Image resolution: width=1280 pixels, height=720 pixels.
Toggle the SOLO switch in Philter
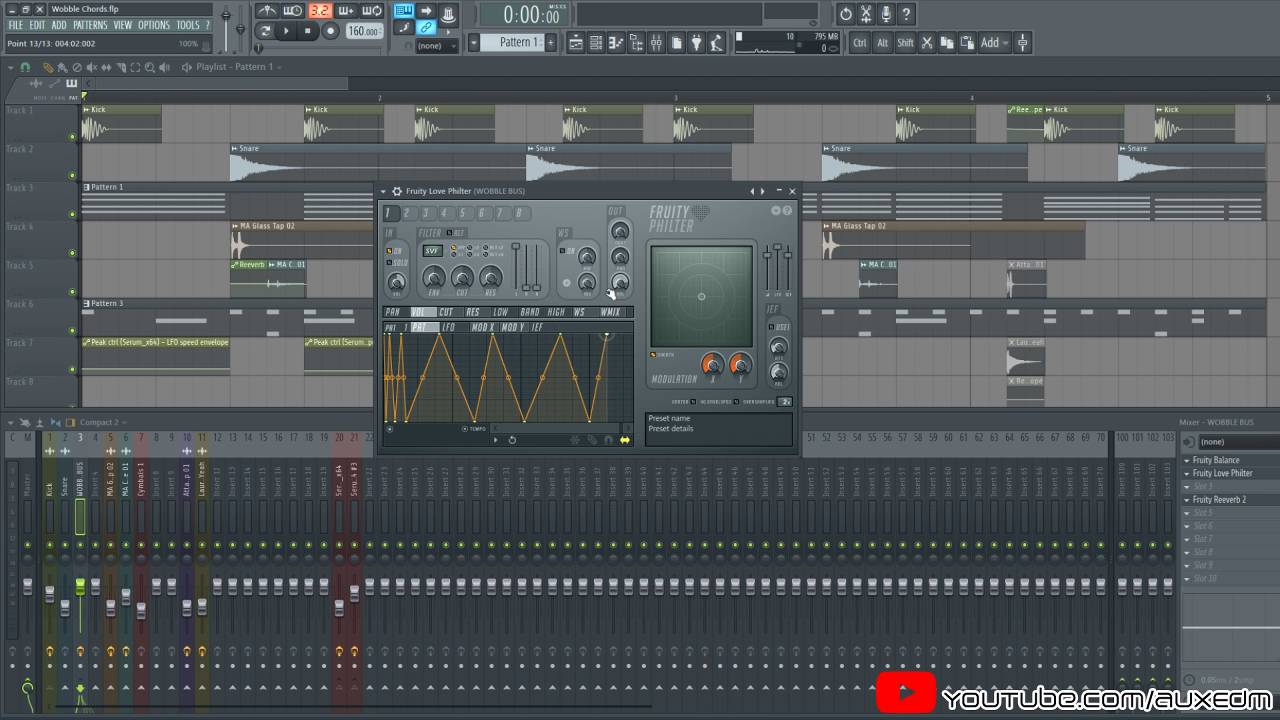coord(389,263)
